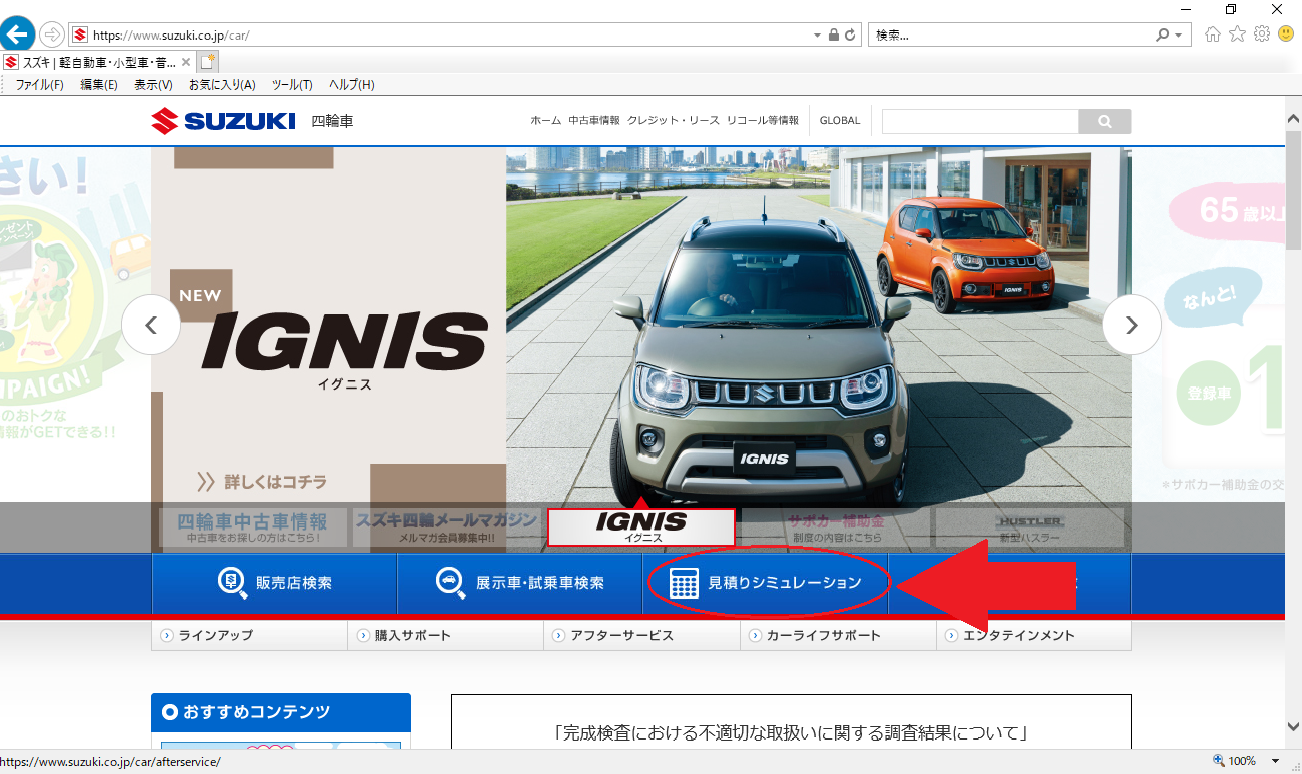Open a new tab with the blank tab button
The image size is (1302, 774).
tap(207, 62)
